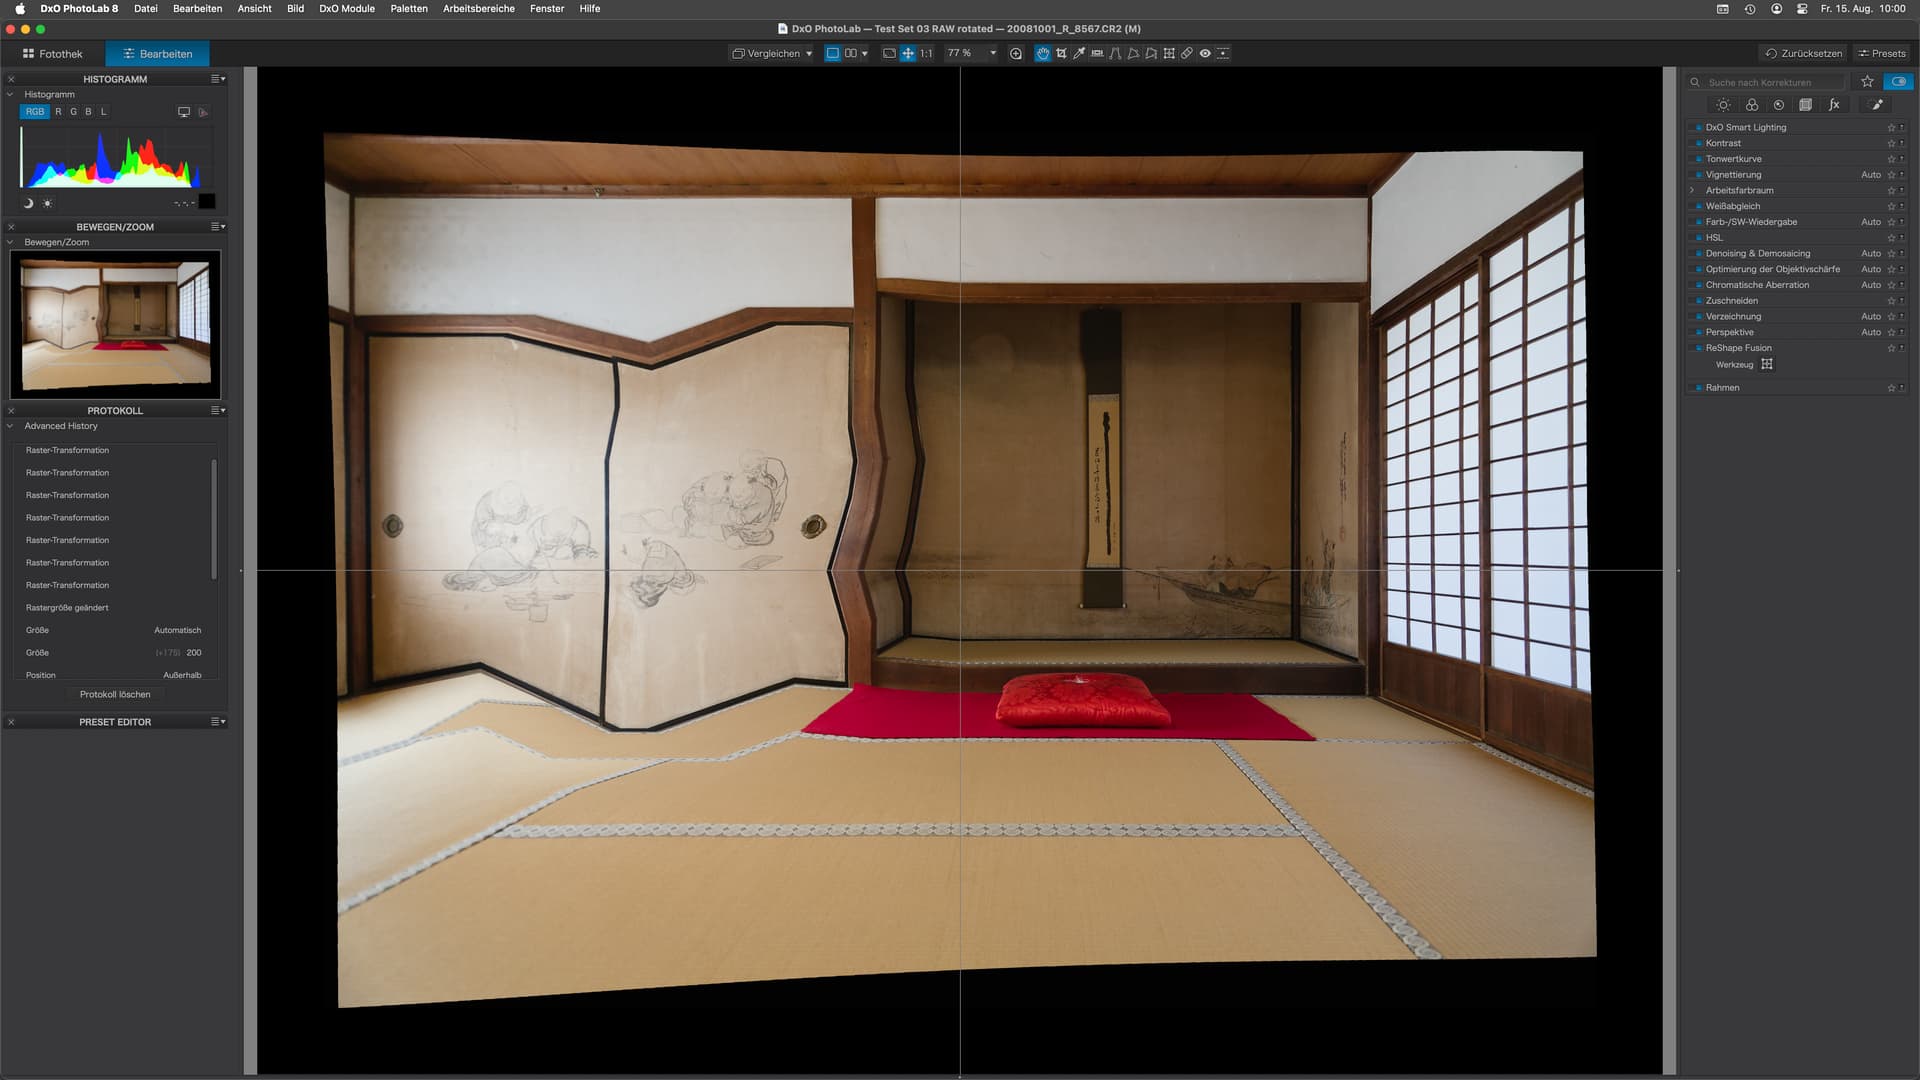Select the crop tool in toolbar
The image size is (1920, 1080).
click(1061, 53)
